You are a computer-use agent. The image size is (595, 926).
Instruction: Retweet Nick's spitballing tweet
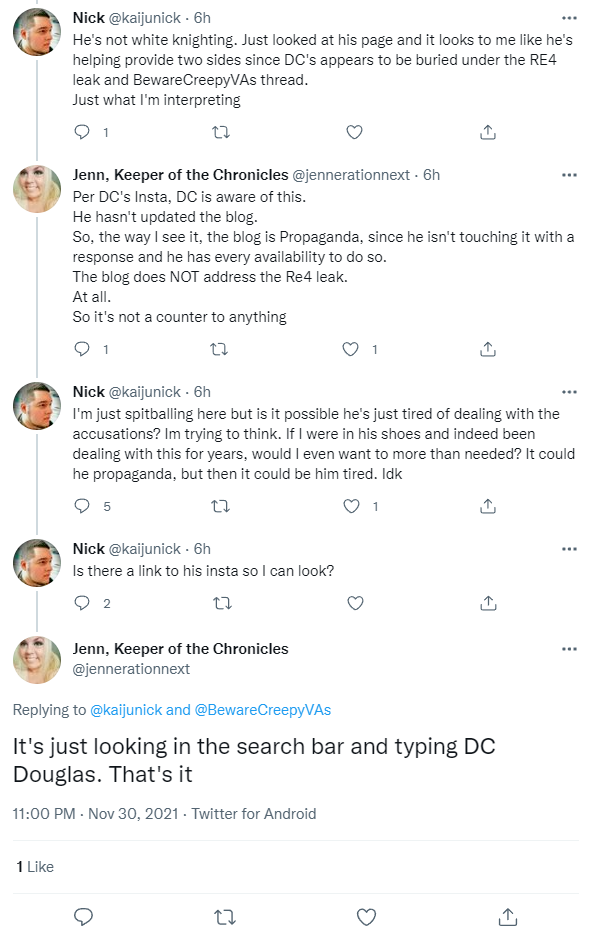(221, 506)
